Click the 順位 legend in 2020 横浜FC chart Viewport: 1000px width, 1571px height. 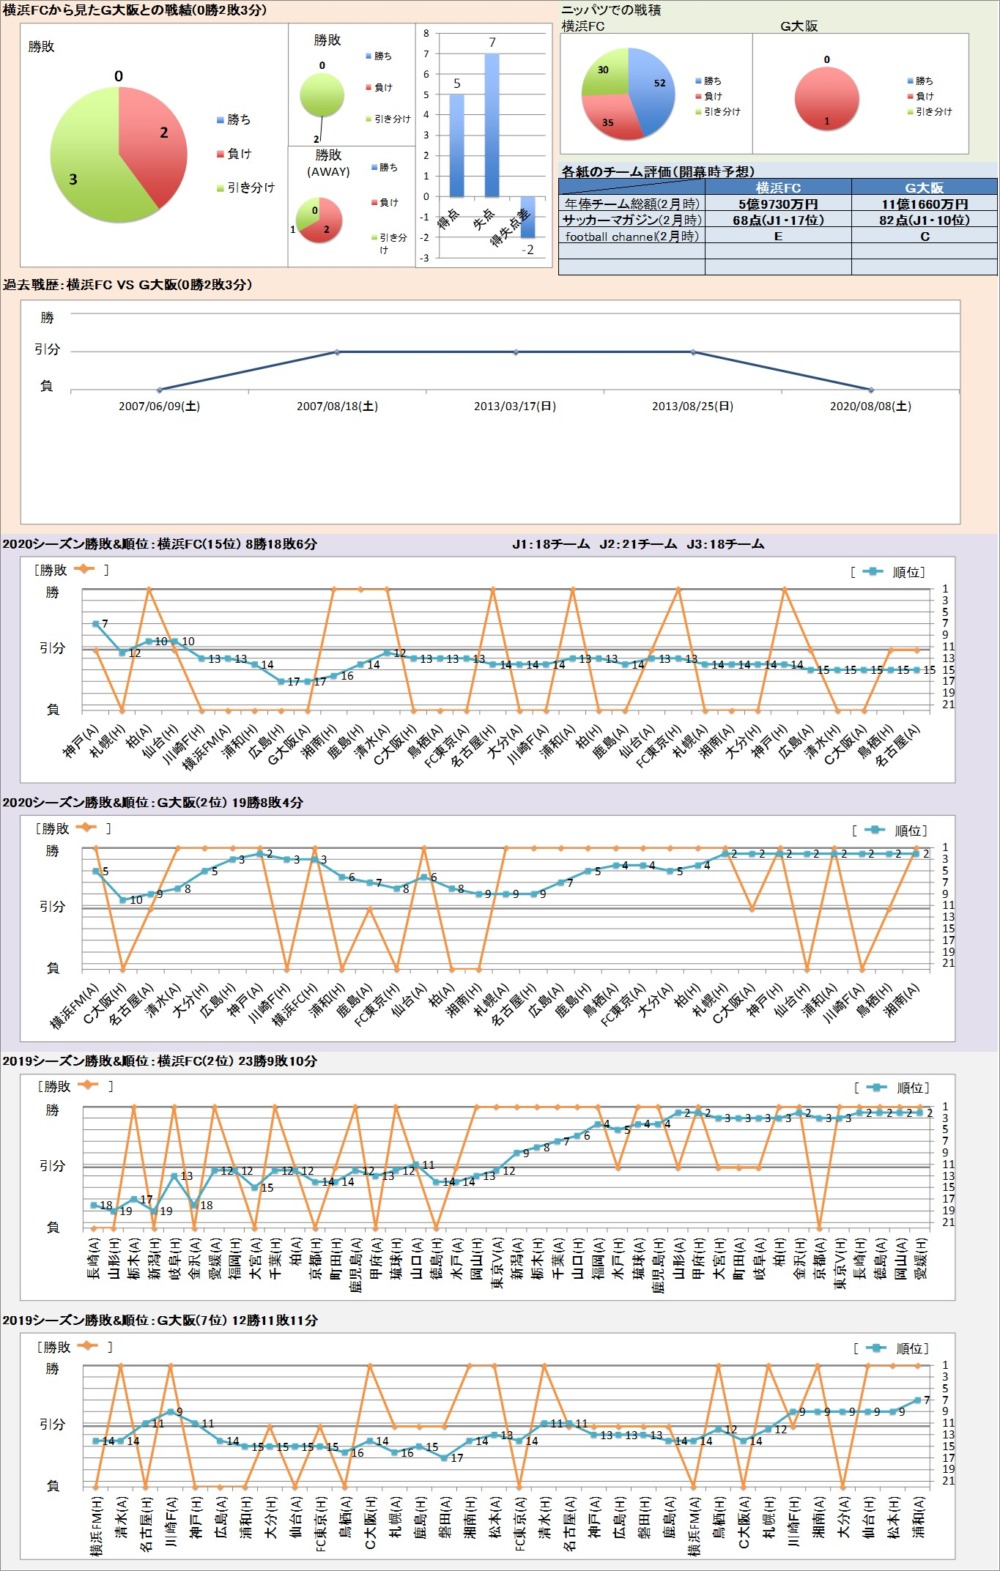888,572
